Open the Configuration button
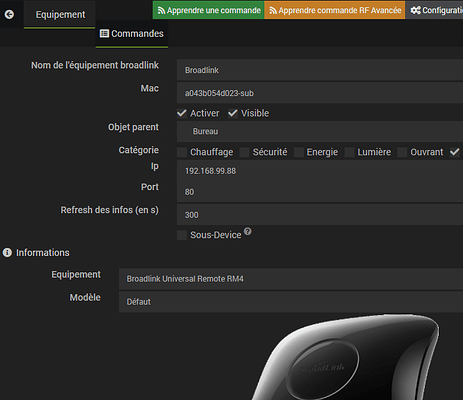Screen dimensions: 463x400 point(435,10)
